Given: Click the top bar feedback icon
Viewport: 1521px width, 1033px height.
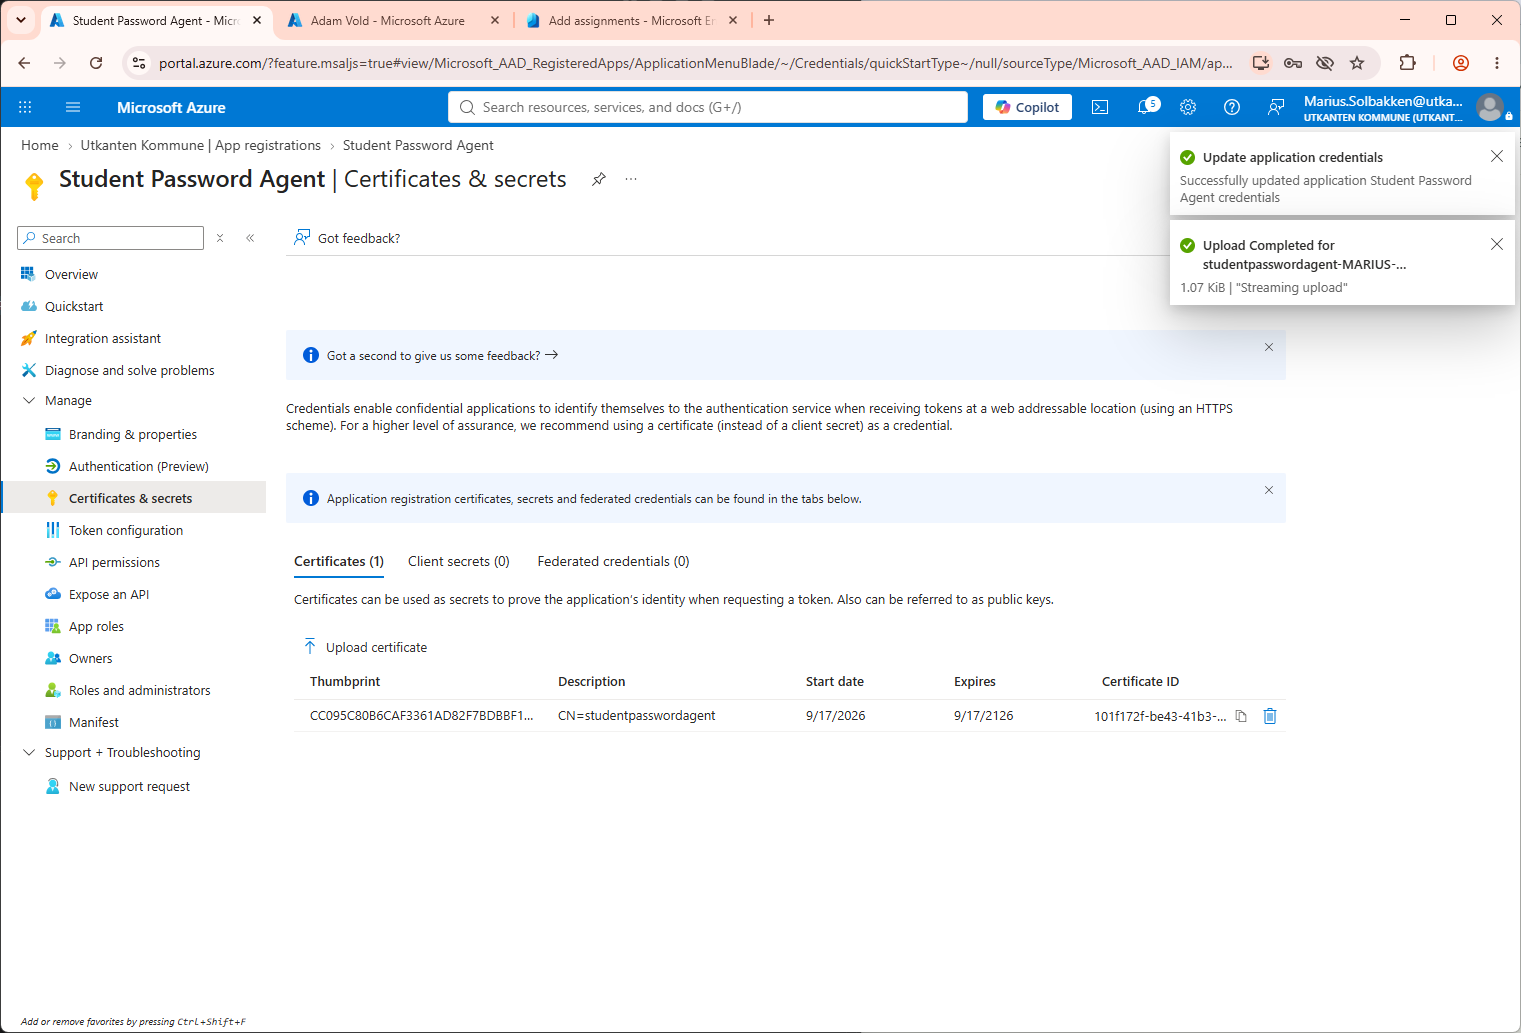Looking at the screenshot, I should [1276, 107].
